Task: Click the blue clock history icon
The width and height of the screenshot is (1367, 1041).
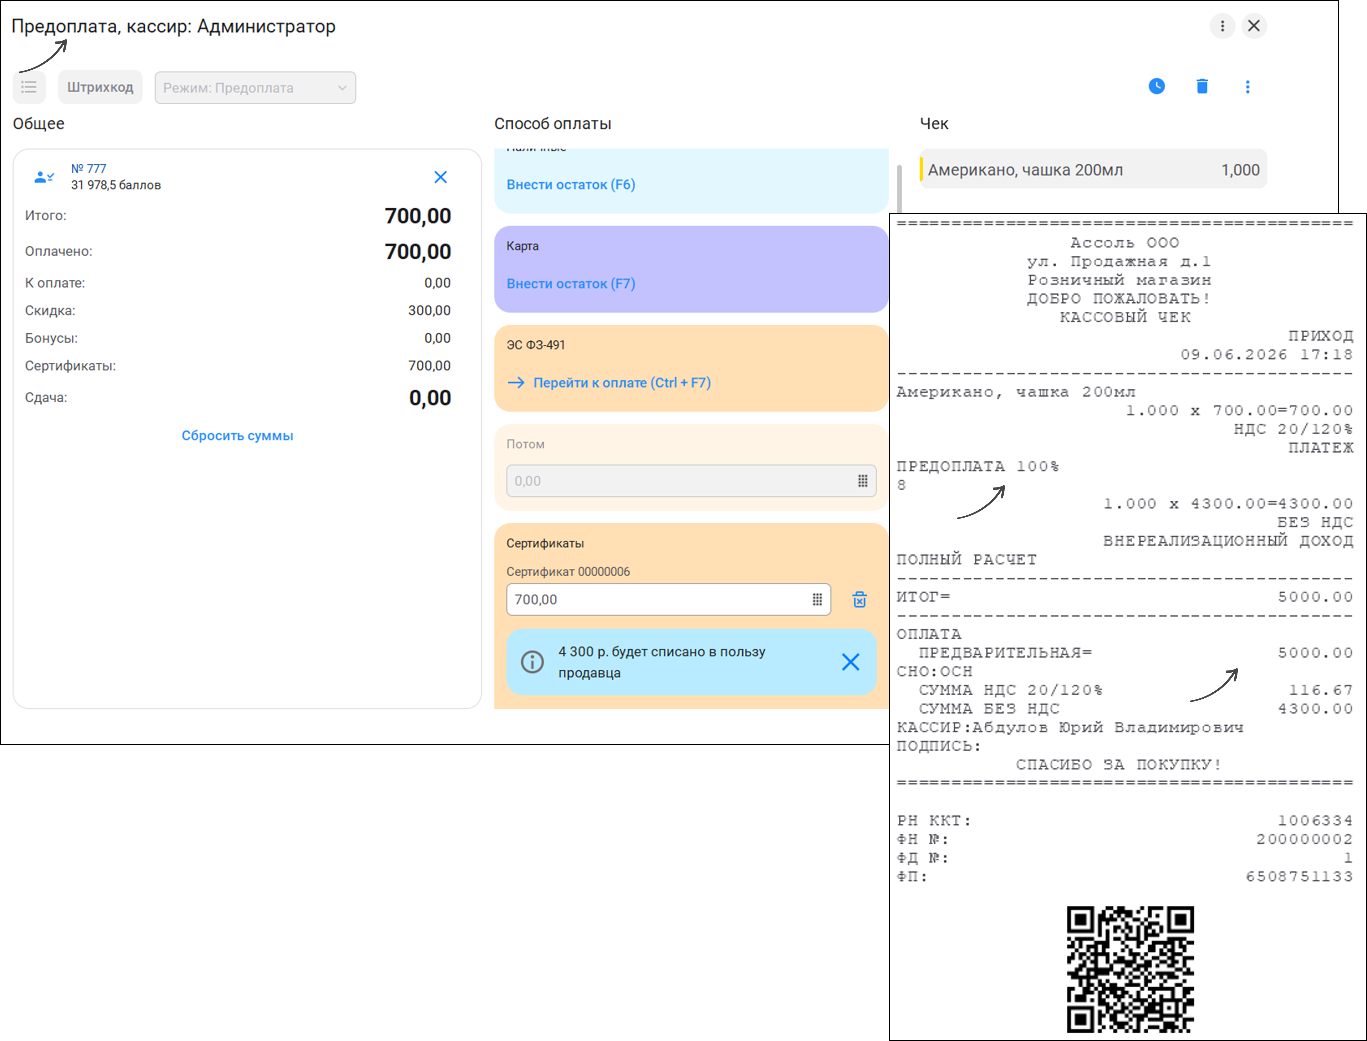Action: pyautogui.click(x=1157, y=86)
